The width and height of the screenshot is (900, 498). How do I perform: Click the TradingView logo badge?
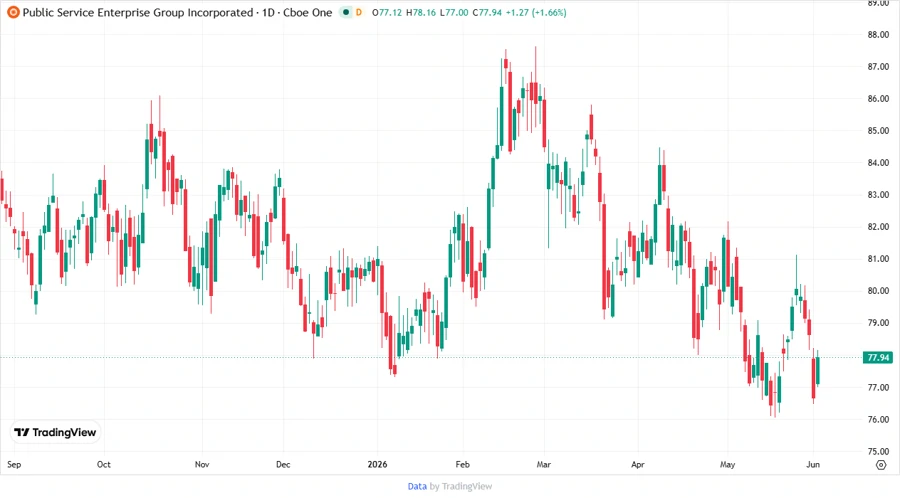tap(56, 432)
